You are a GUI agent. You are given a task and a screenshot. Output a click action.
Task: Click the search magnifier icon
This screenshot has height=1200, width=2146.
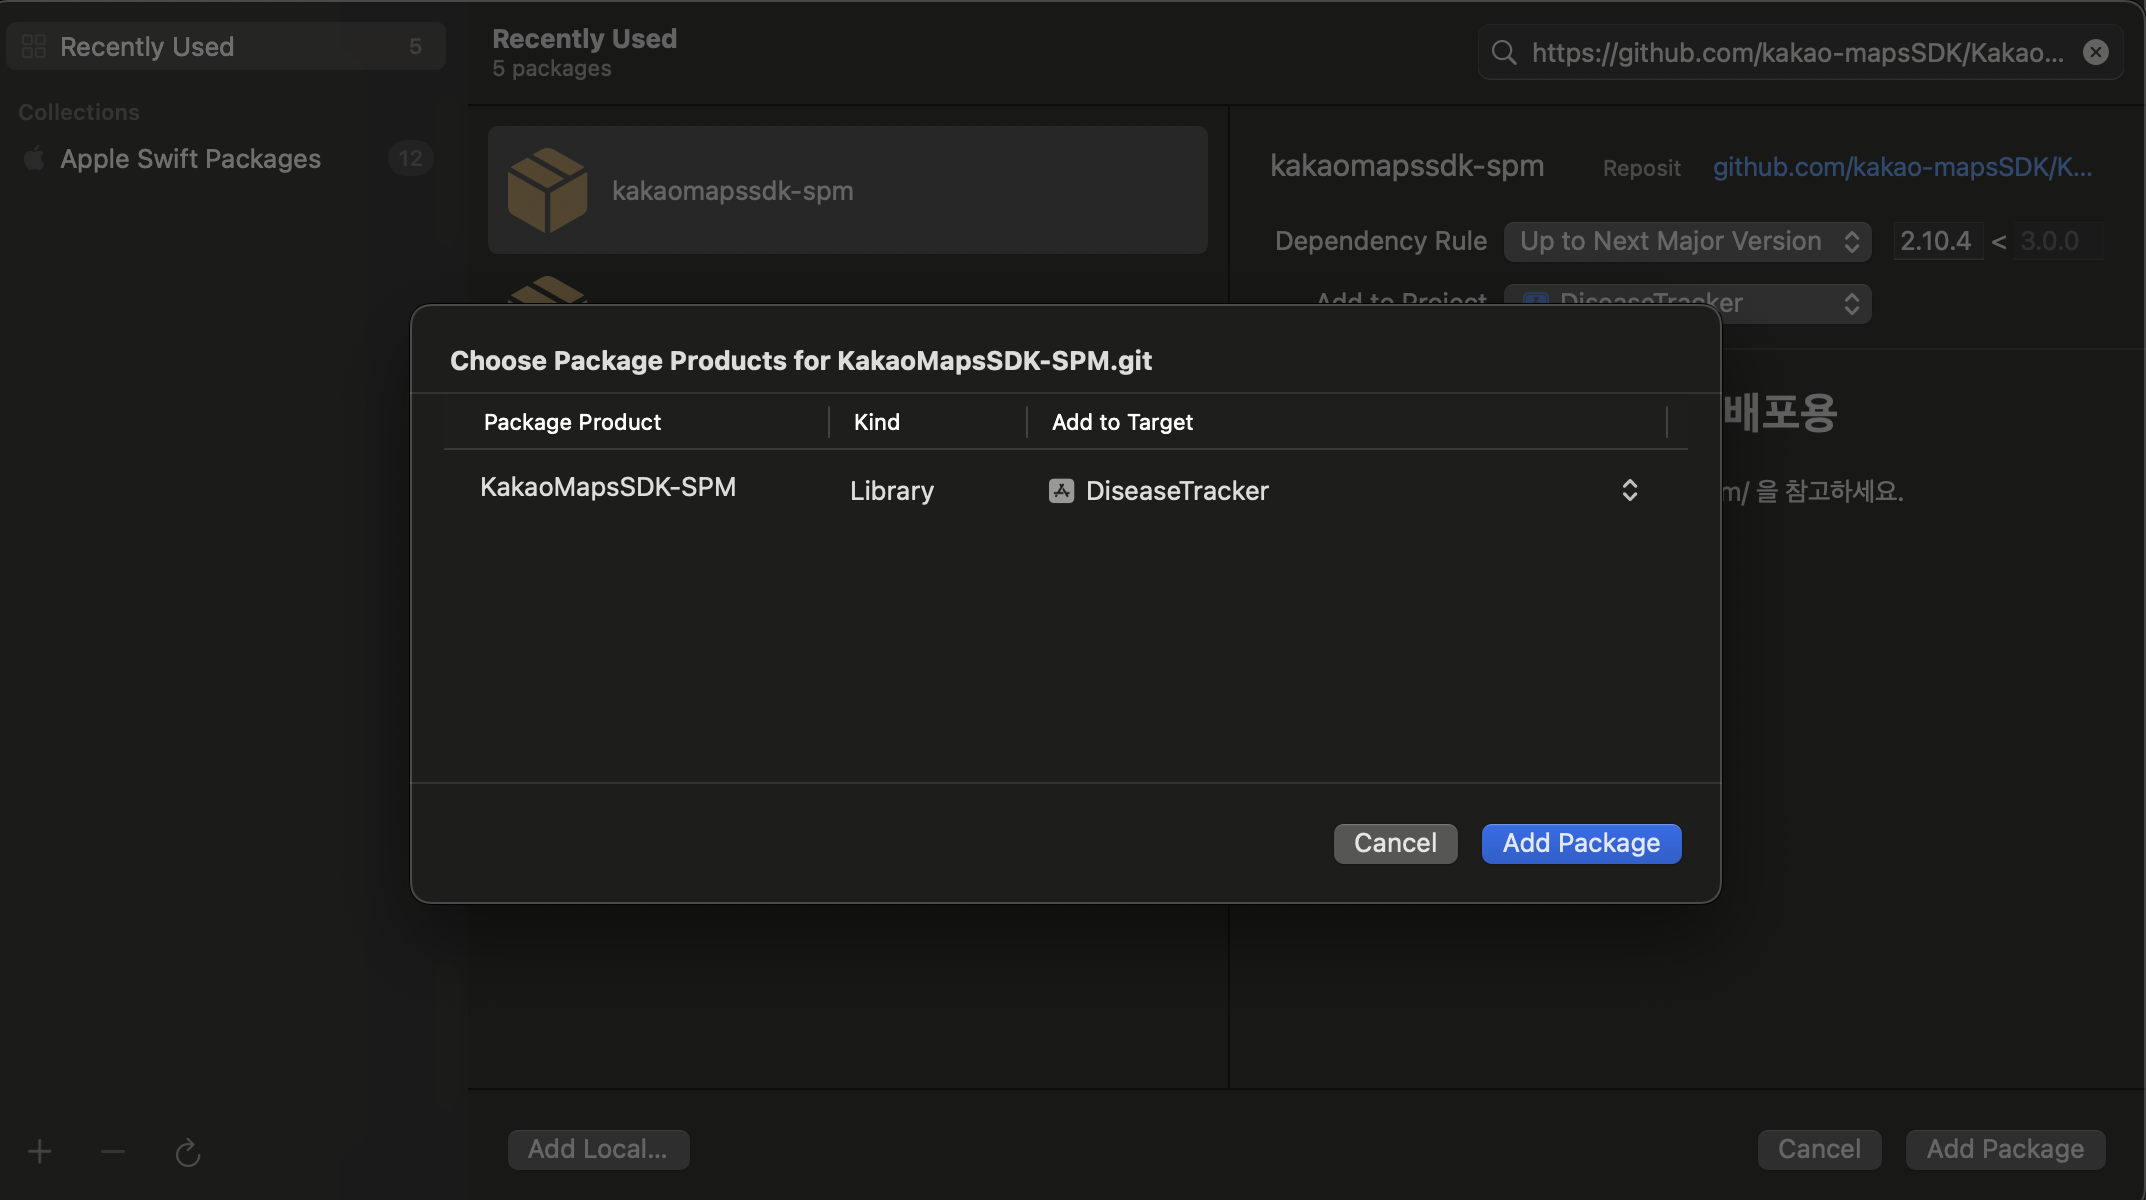[1504, 52]
